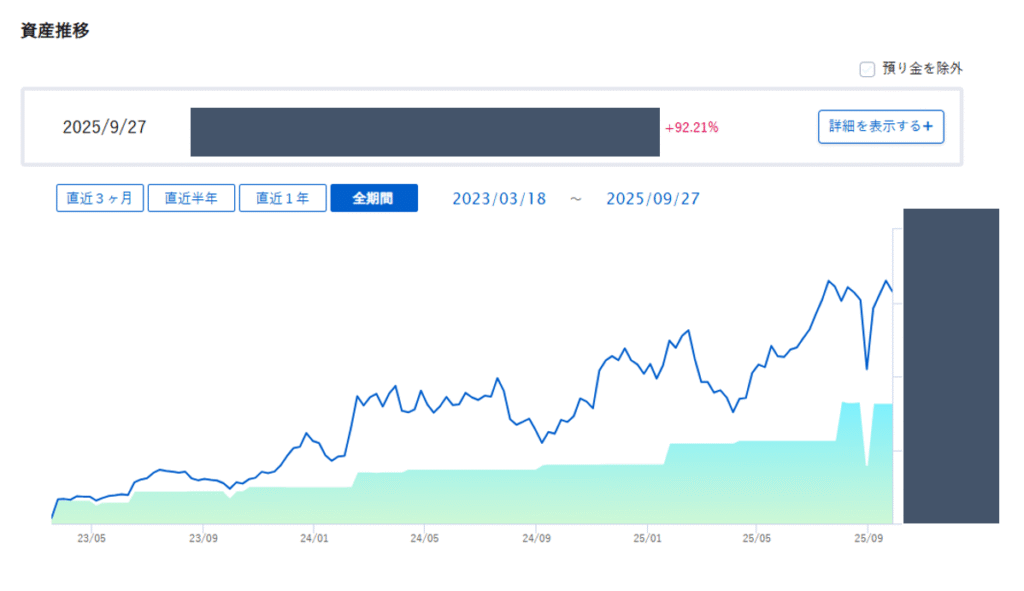Viewport: 1024px width, 591px height.
Task: Click the end date 2025/09/27 in range
Action: 653,198
